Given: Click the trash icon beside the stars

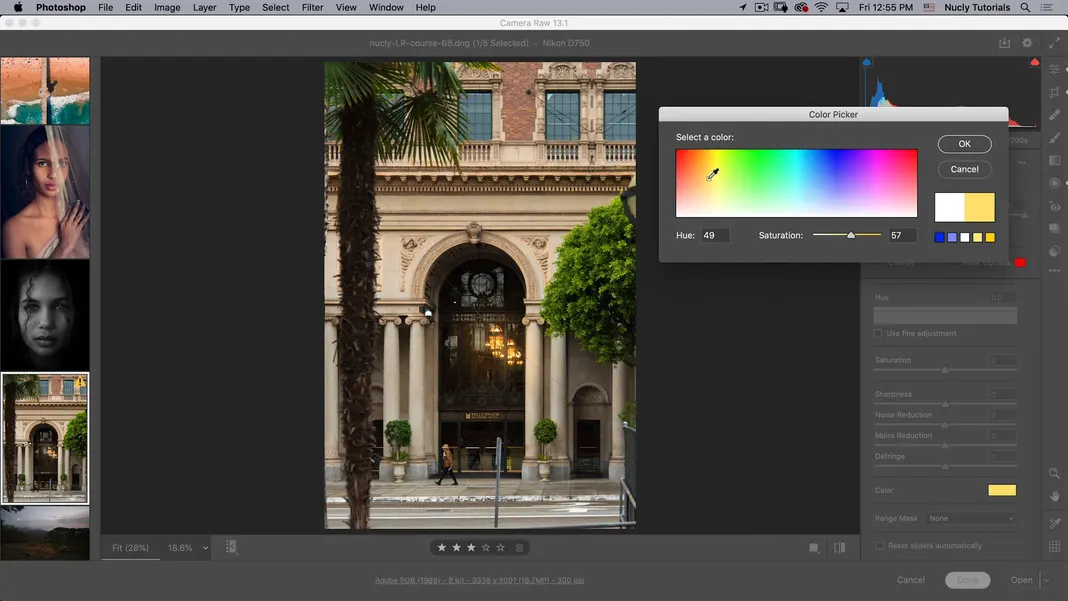Looking at the screenshot, I should coord(520,547).
